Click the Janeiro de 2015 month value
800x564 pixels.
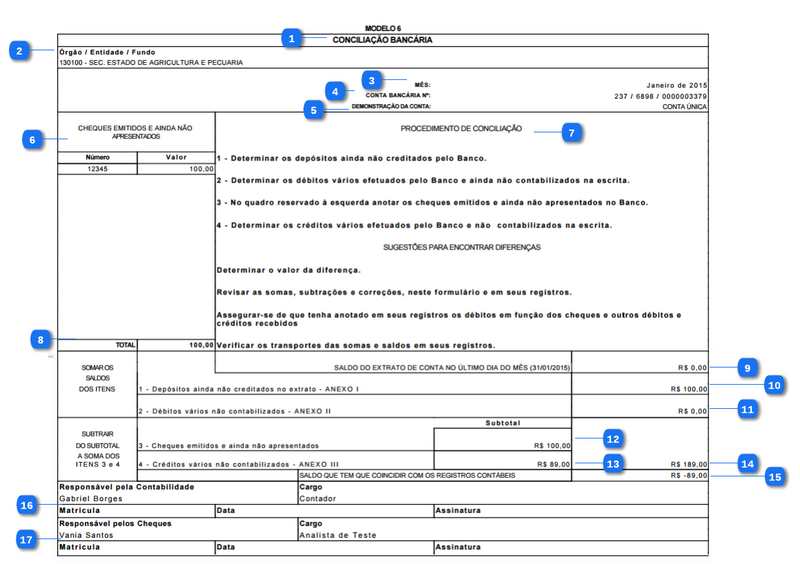pos(676,85)
